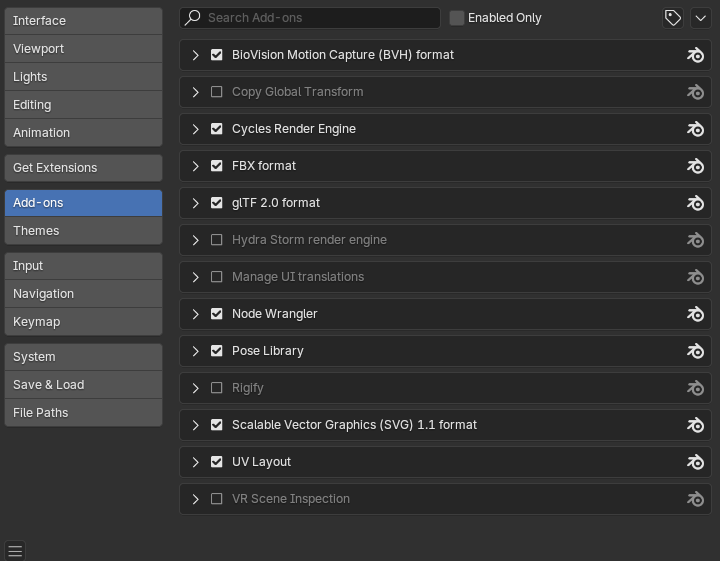Click the add-on tags filter icon
This screenshot has height=561, width=720.
(x=673, y=18)
